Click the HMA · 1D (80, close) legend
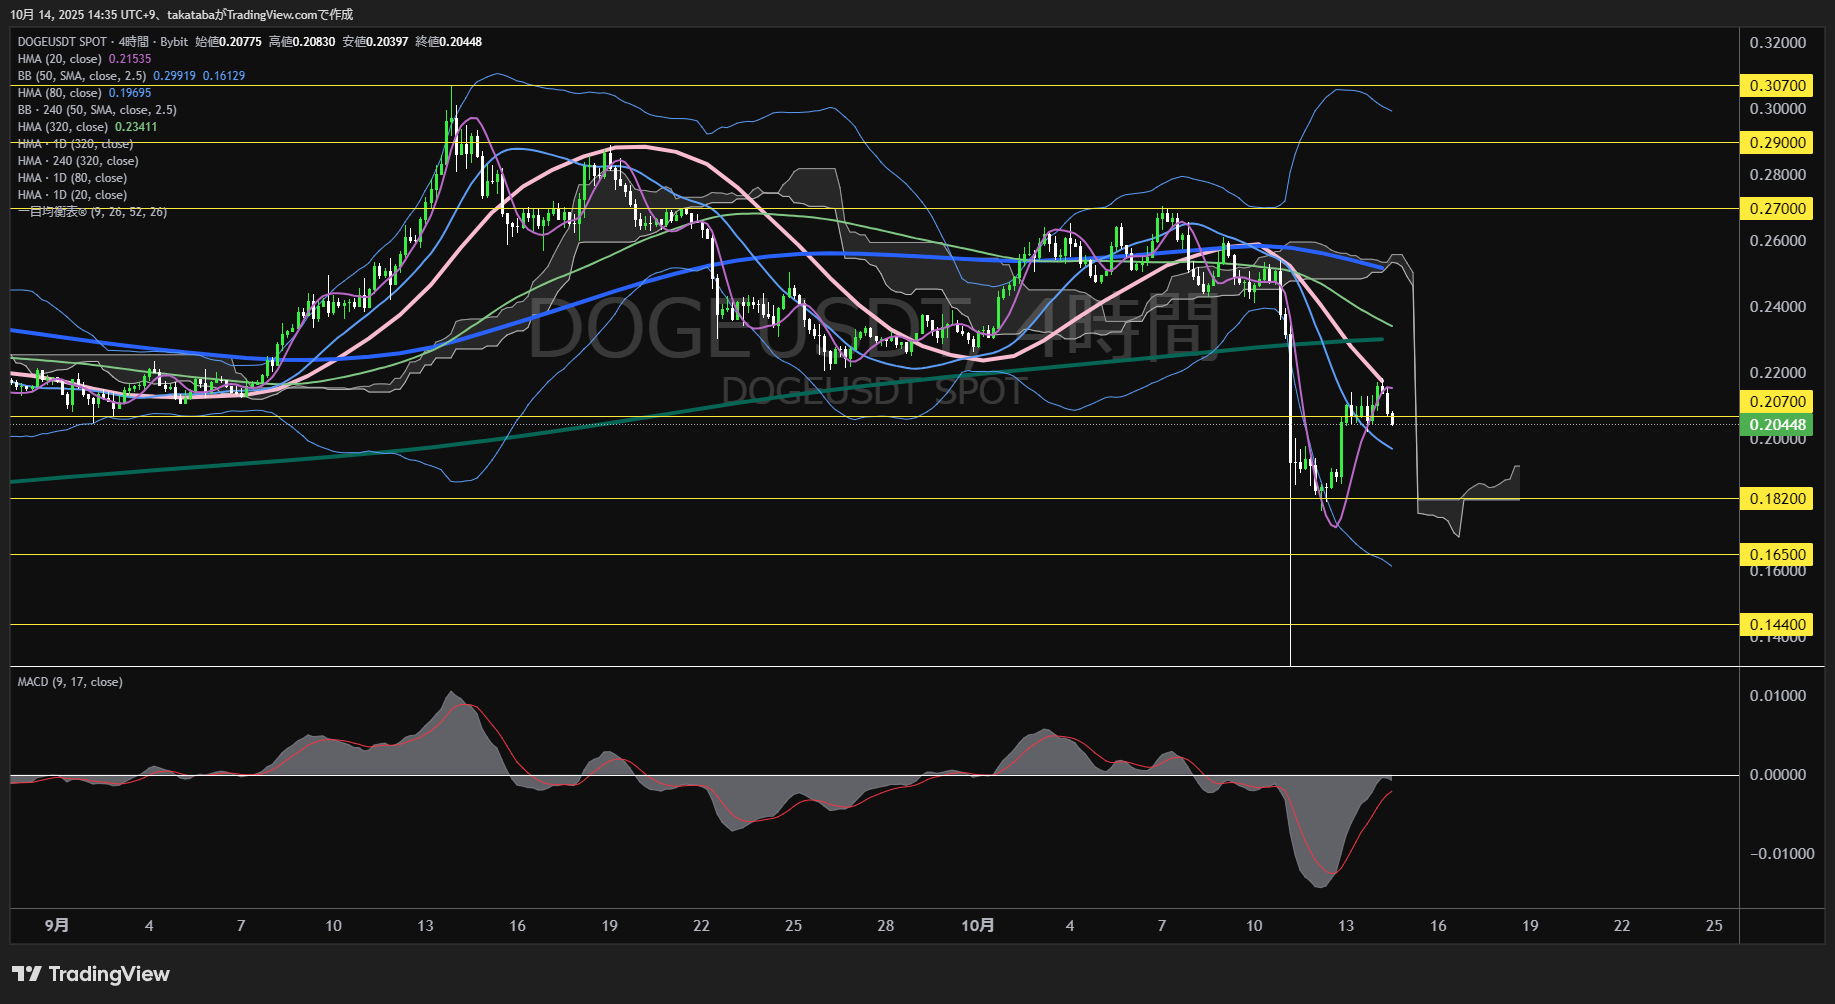The height and width of the screenshot is (1004, 1835). click(72, 178)
